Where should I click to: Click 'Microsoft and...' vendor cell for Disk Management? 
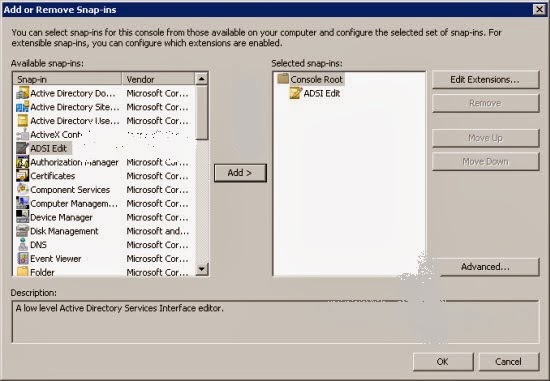click(157, 231)
